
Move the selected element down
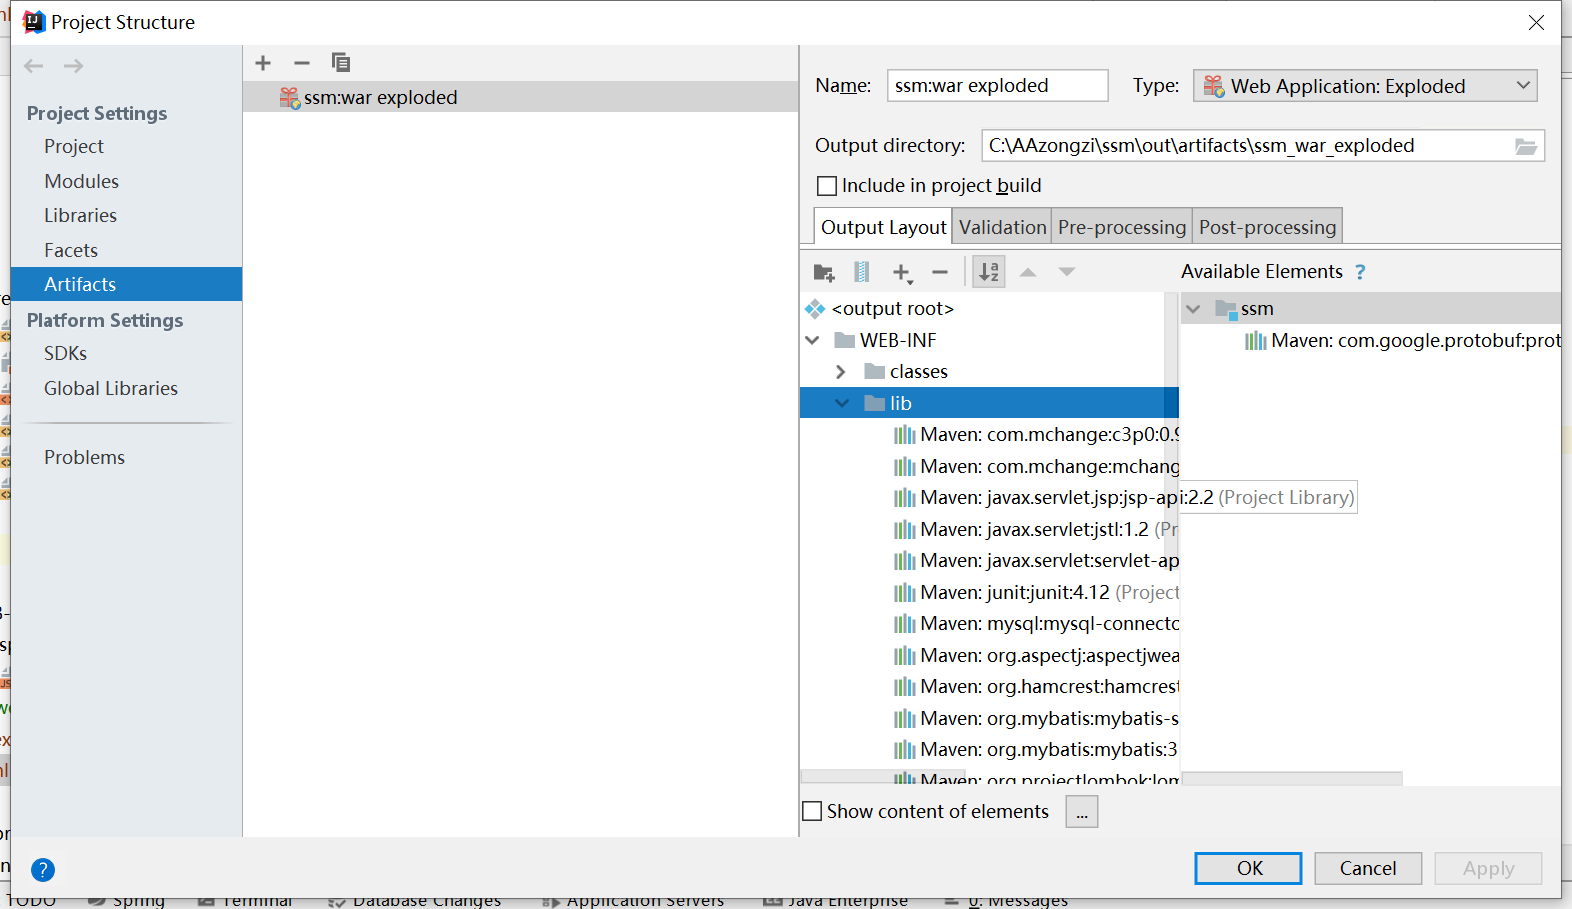(1067, 272)
